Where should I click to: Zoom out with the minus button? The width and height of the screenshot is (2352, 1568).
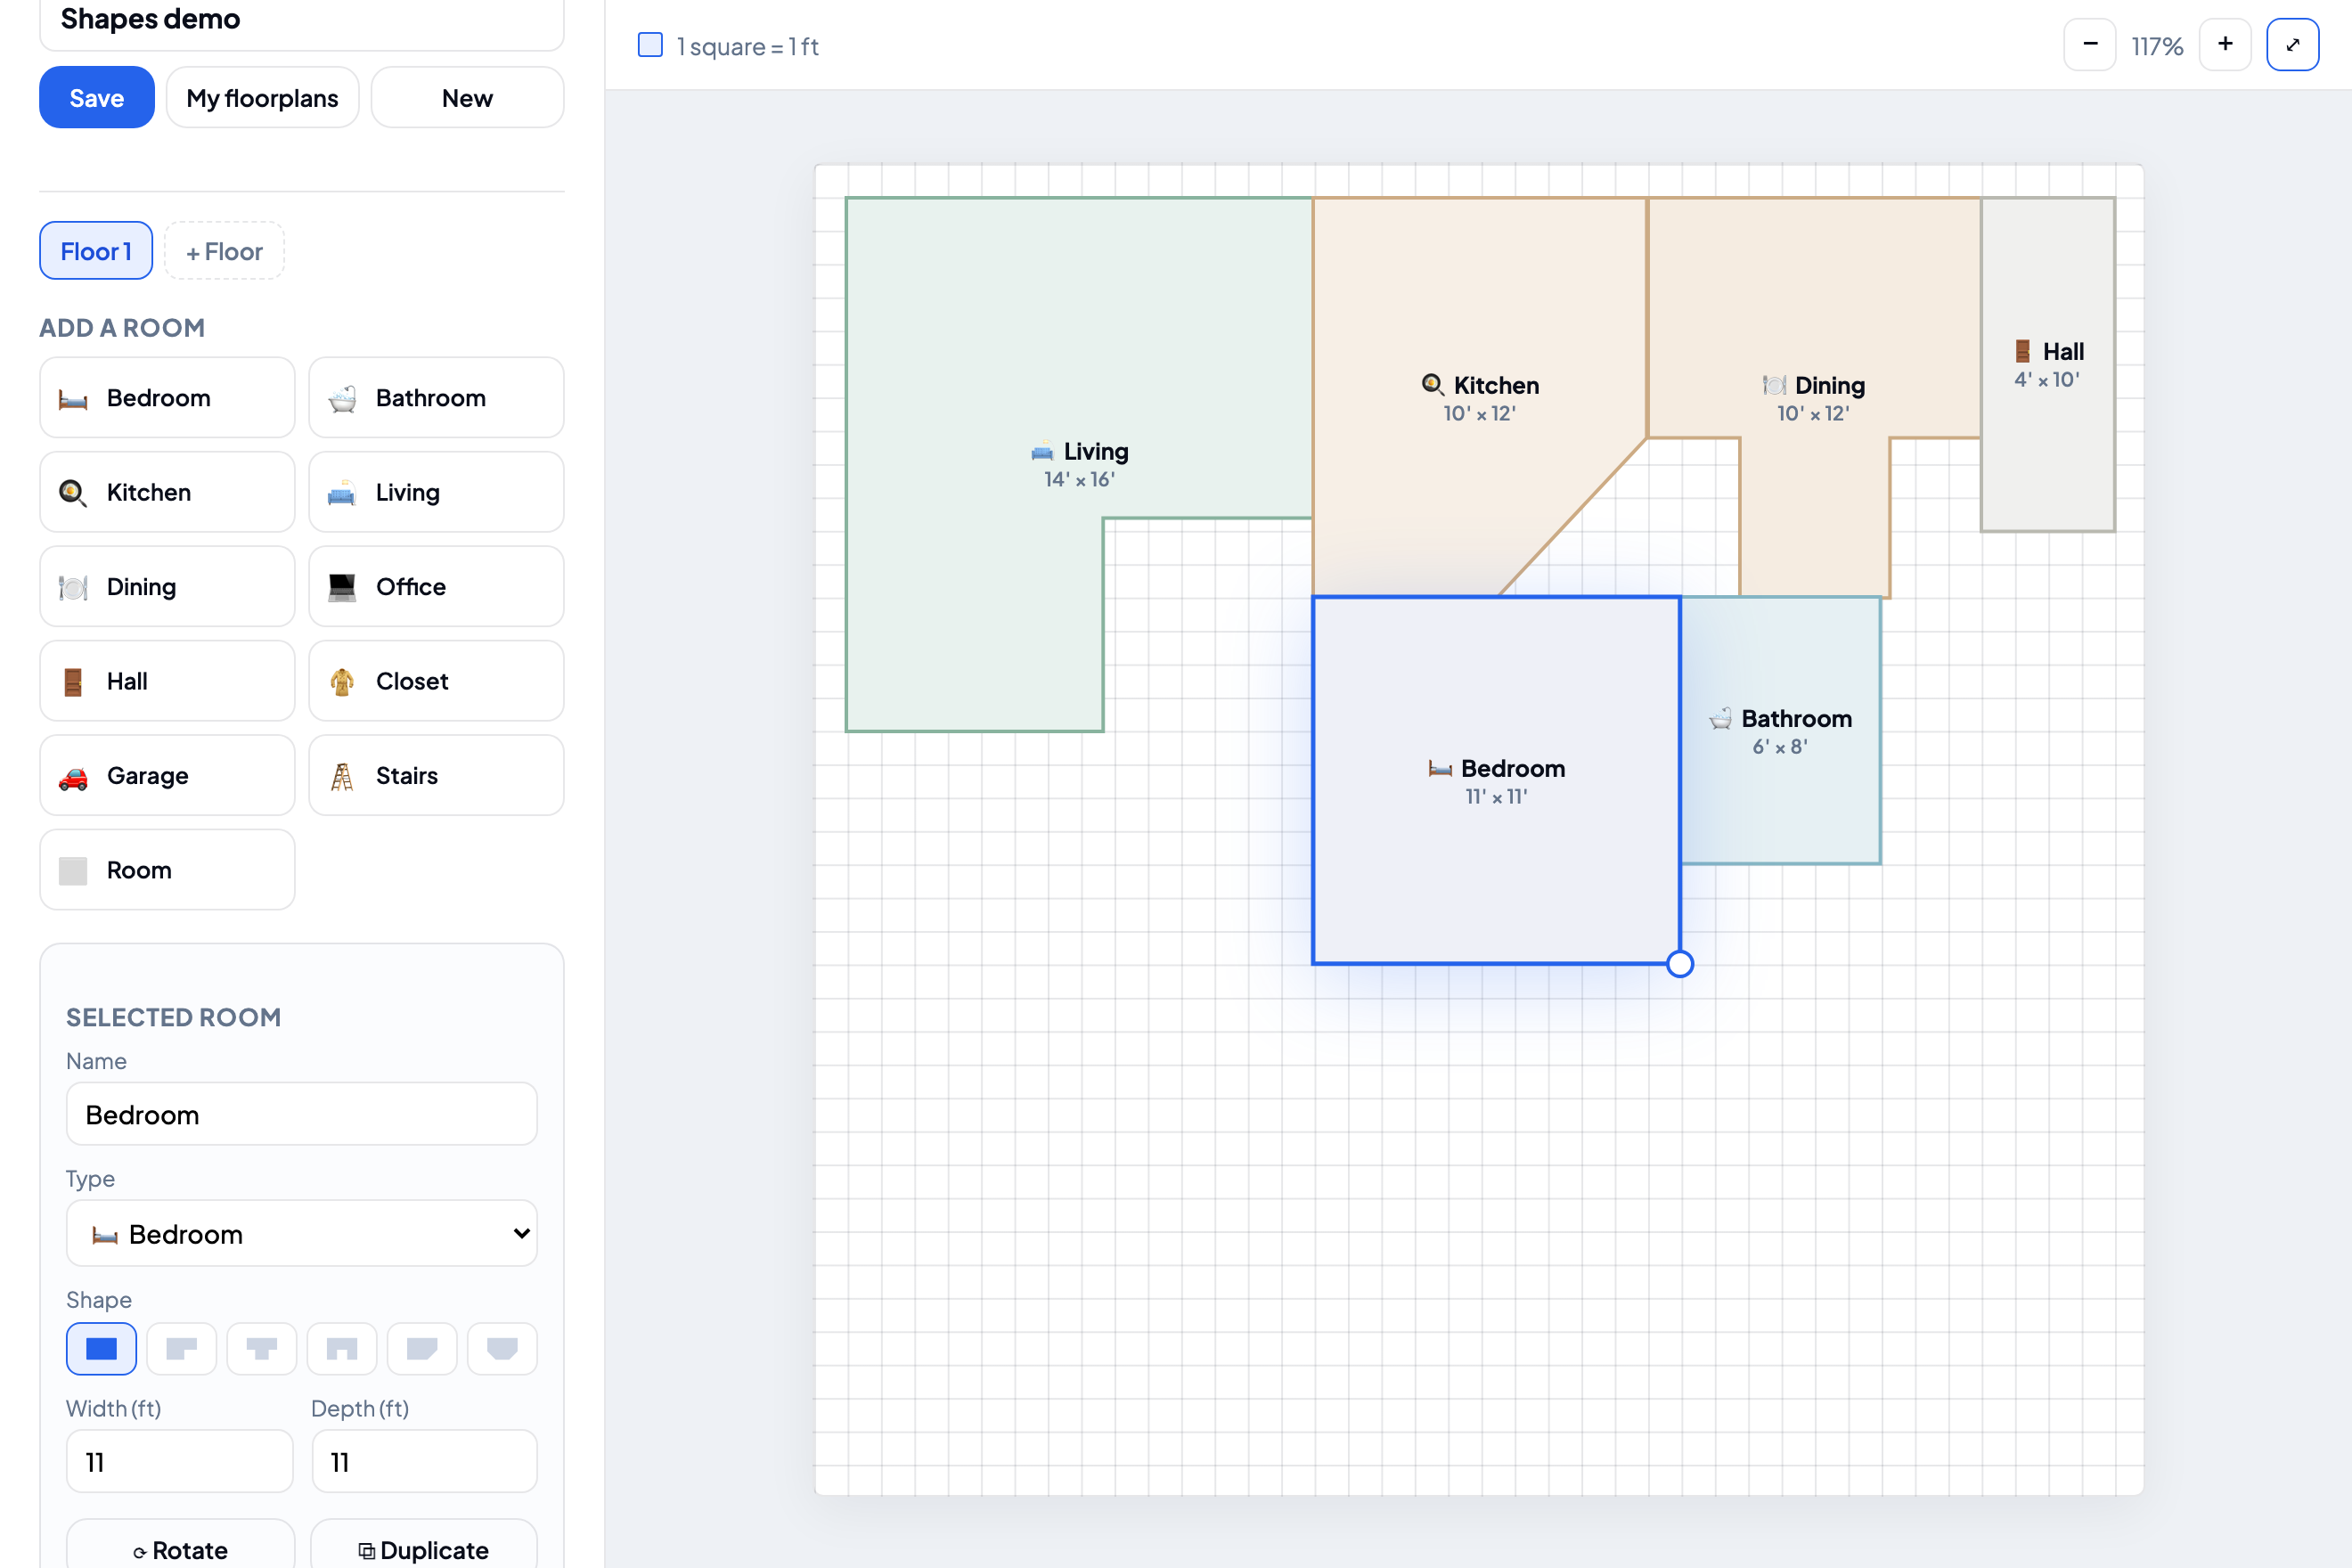coord(2089,45)
